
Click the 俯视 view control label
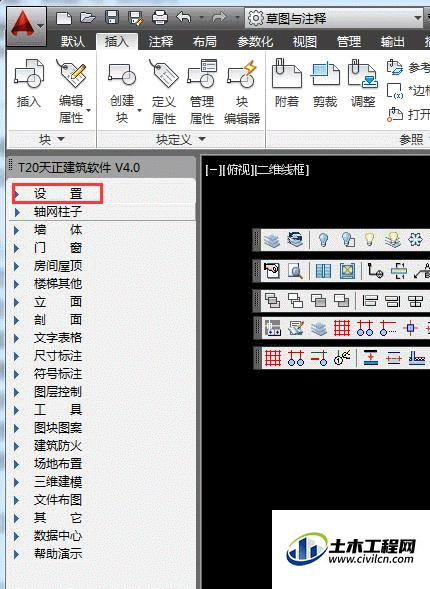[x=238, y=170]
